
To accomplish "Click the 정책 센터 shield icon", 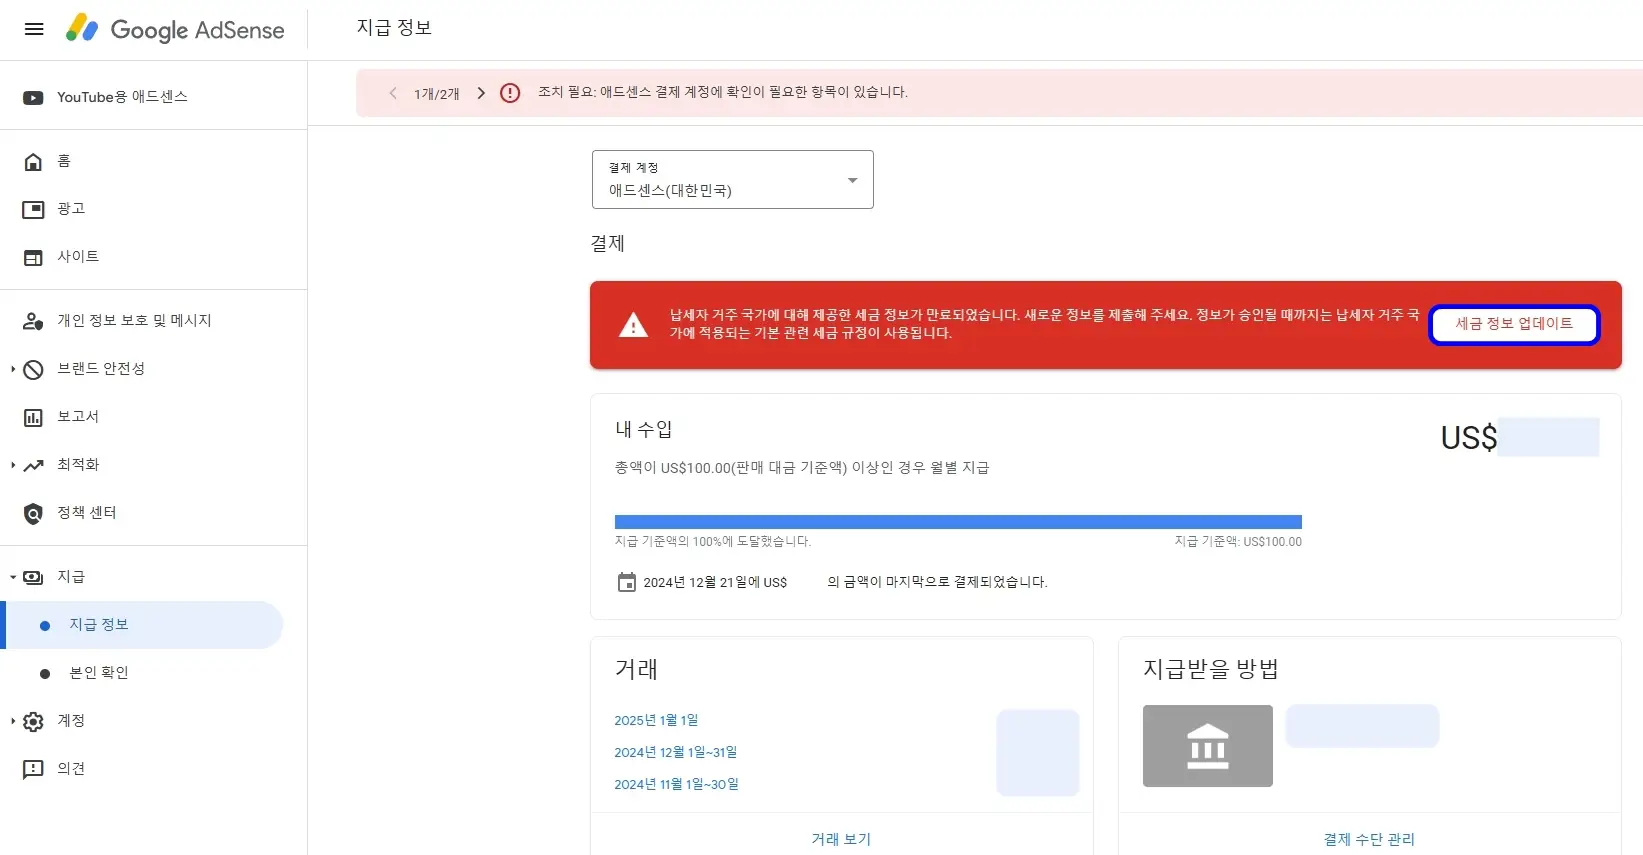I will (x=33, y=513).
